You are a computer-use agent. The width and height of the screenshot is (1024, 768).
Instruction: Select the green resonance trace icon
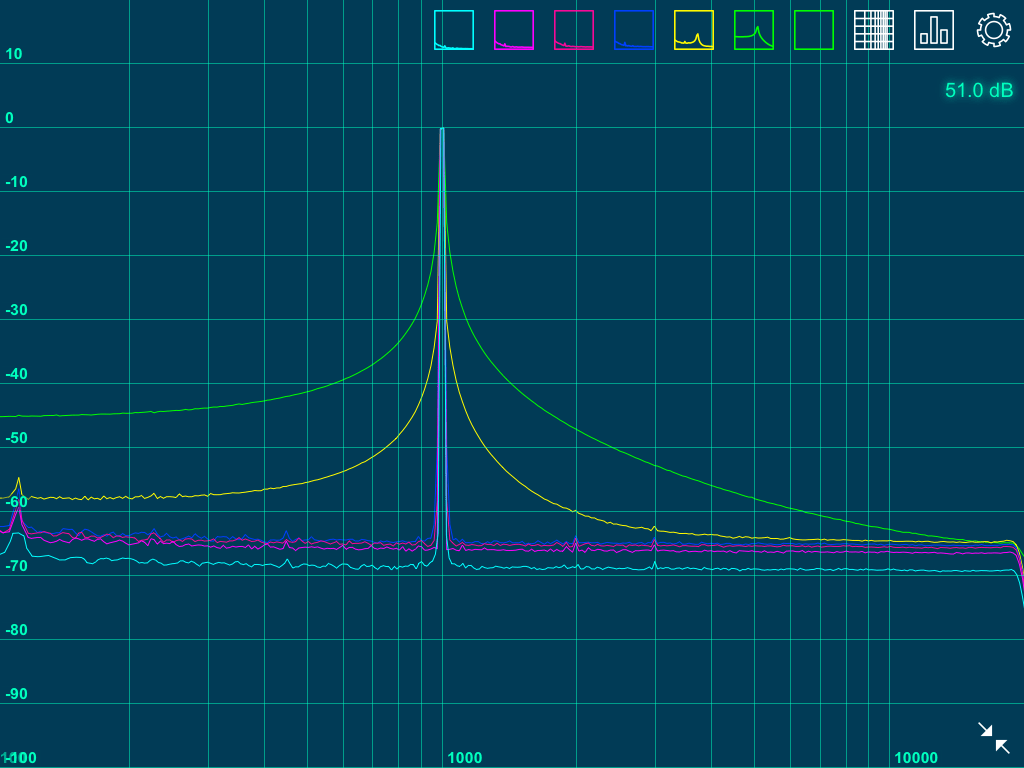(755, 30)
